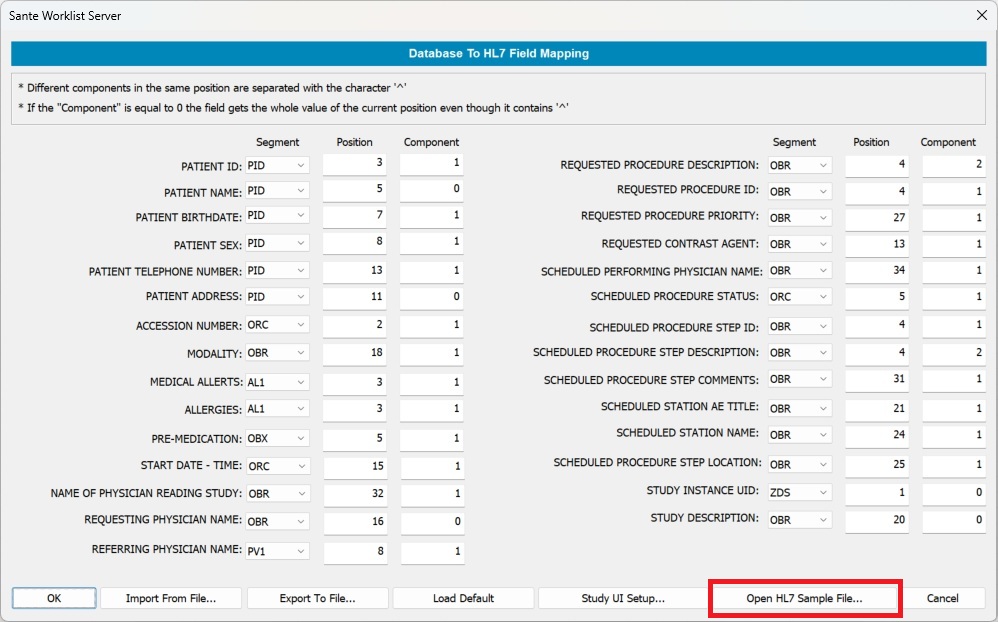Open Patient Telephone Number segment dropdown
The image size is (998, 622).
point(277,271)
